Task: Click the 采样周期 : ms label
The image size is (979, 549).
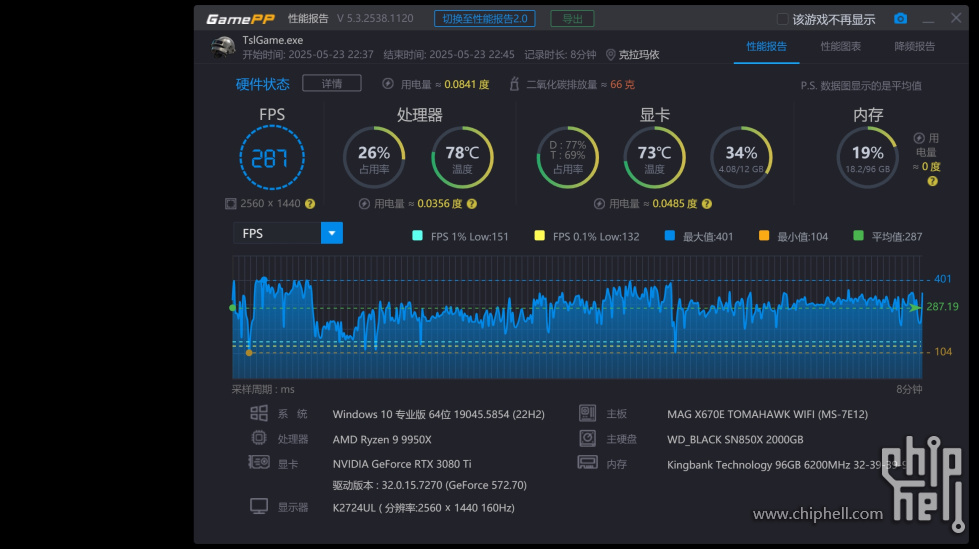Action: click(263, 389)
